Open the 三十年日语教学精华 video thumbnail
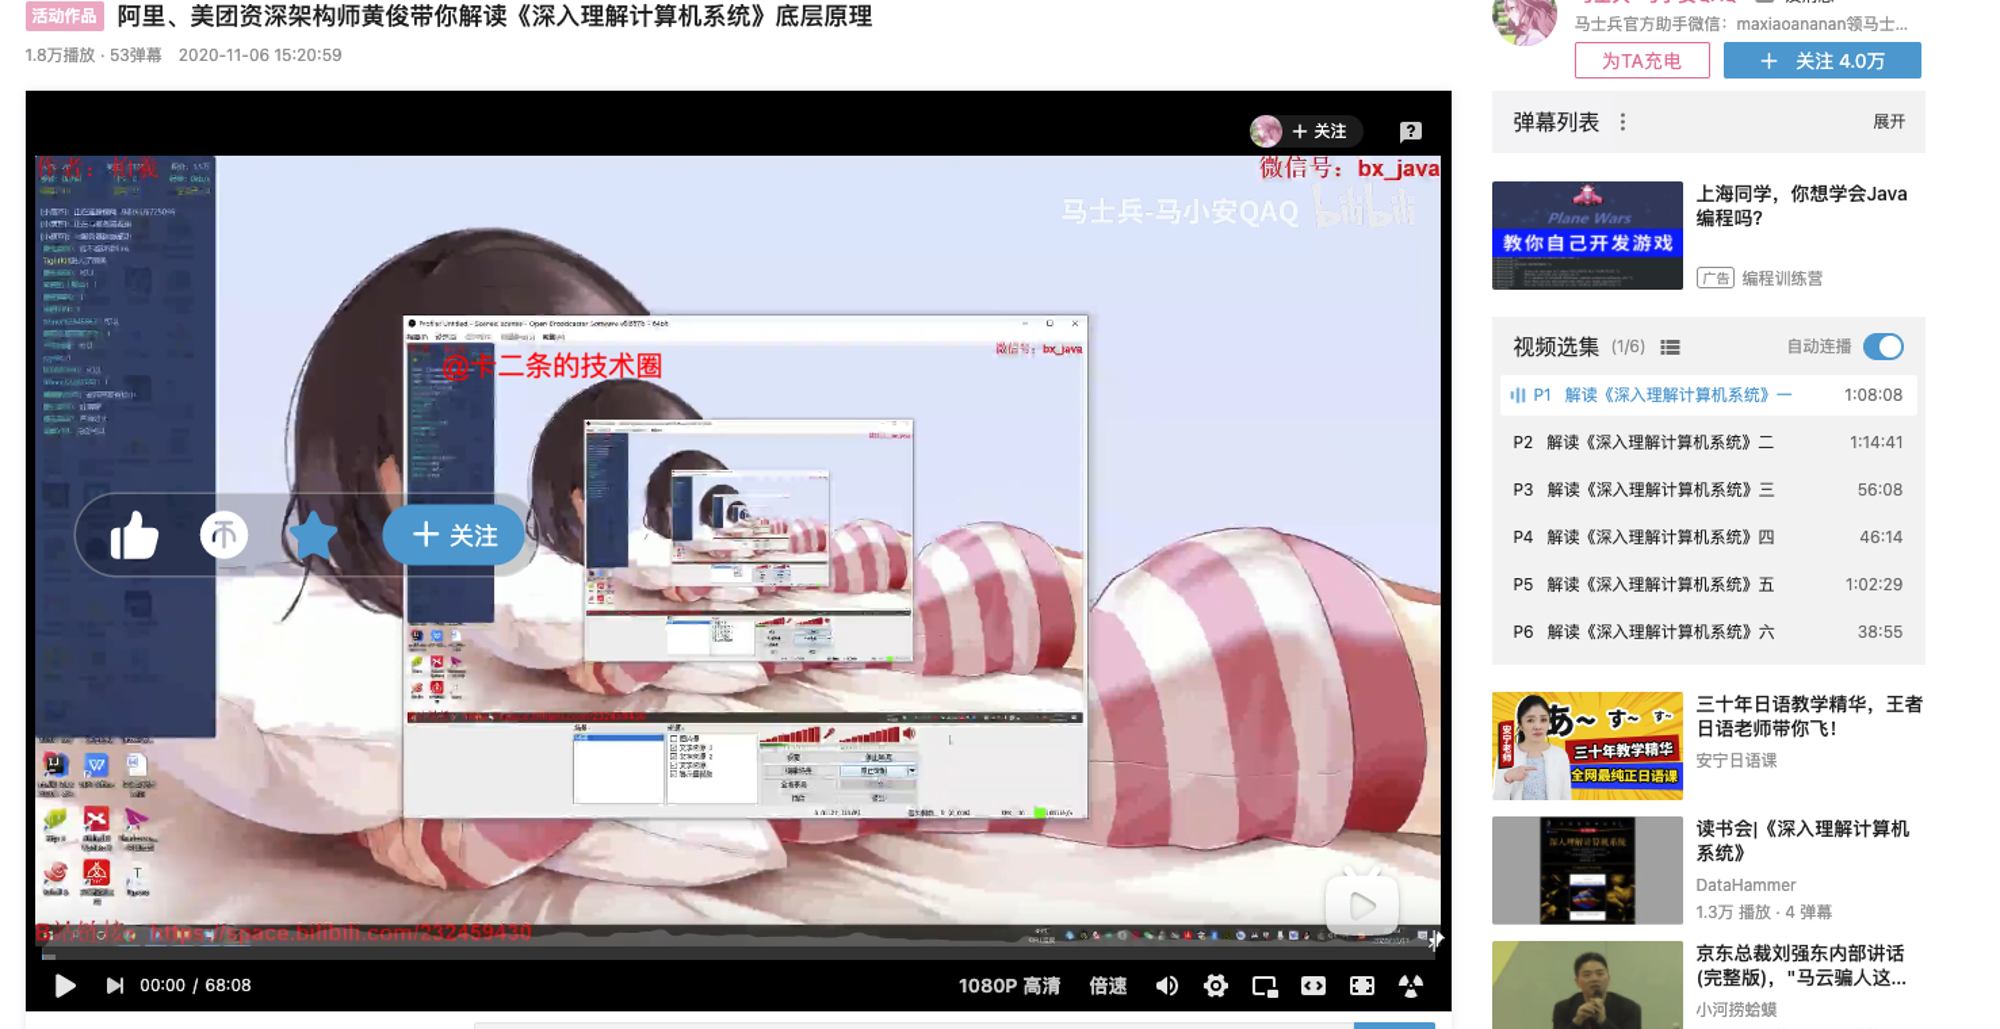 click(x=1587, y=746)
